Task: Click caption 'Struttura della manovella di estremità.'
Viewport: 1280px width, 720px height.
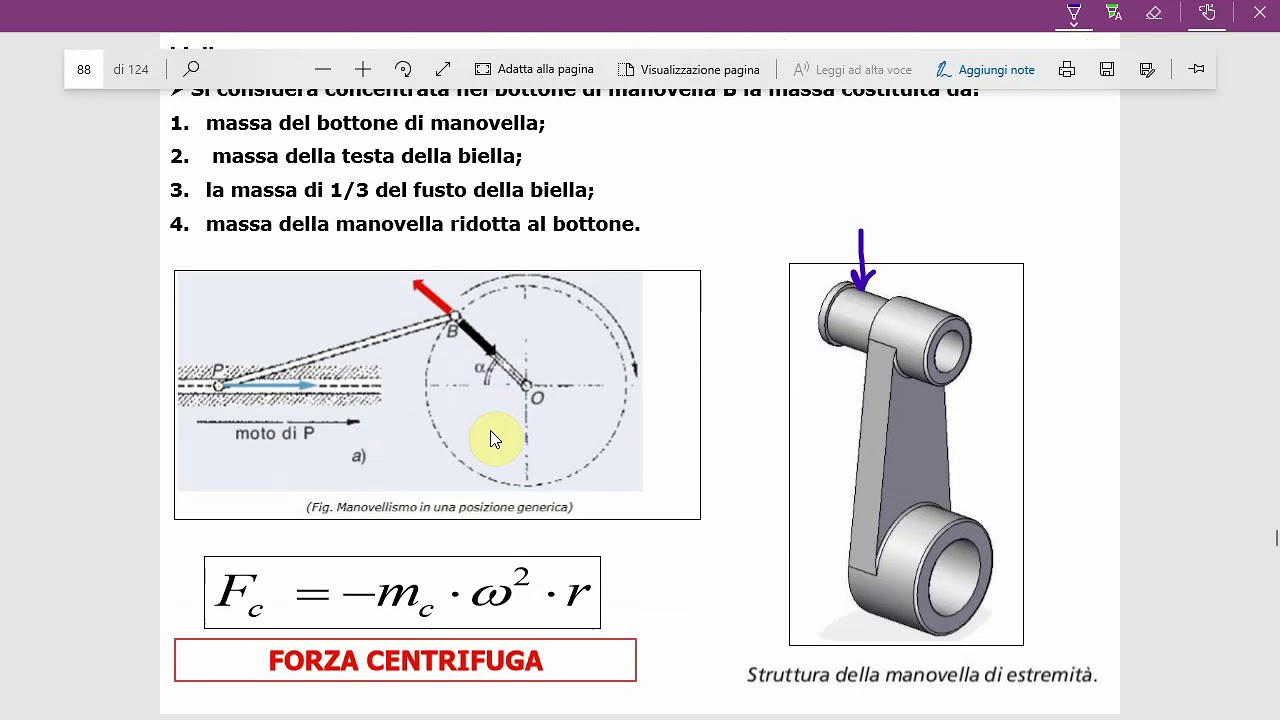Action: [922, 675]
